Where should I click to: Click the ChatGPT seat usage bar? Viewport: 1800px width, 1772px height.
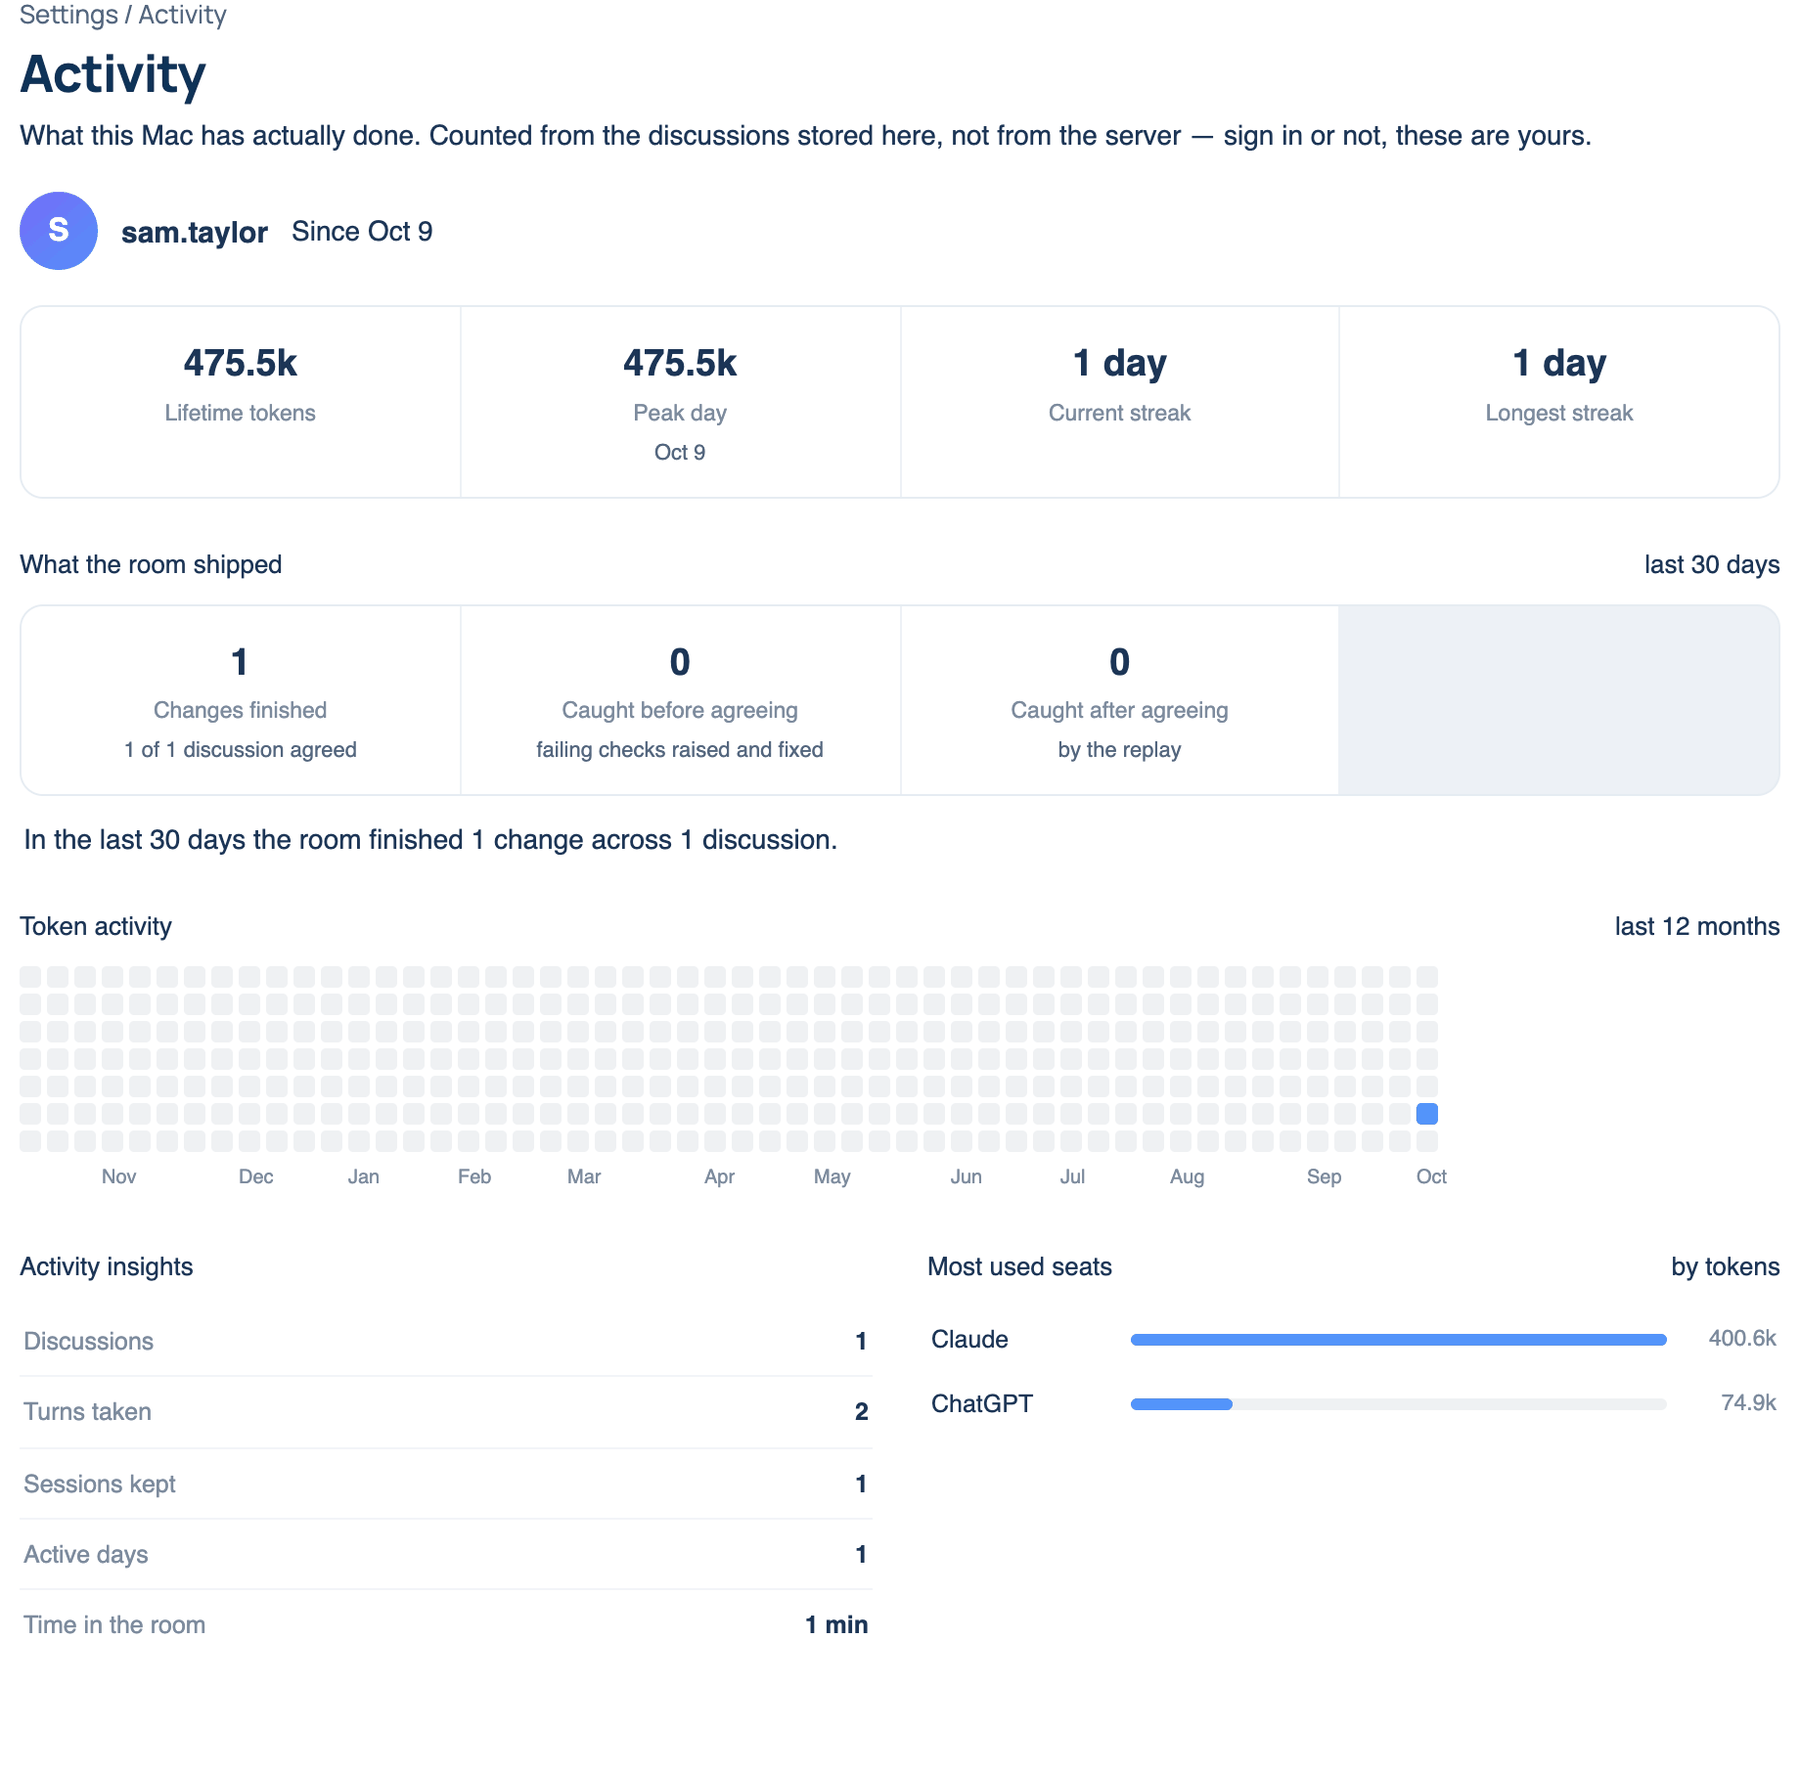pyautogui.click(x=1398, y=1404)
